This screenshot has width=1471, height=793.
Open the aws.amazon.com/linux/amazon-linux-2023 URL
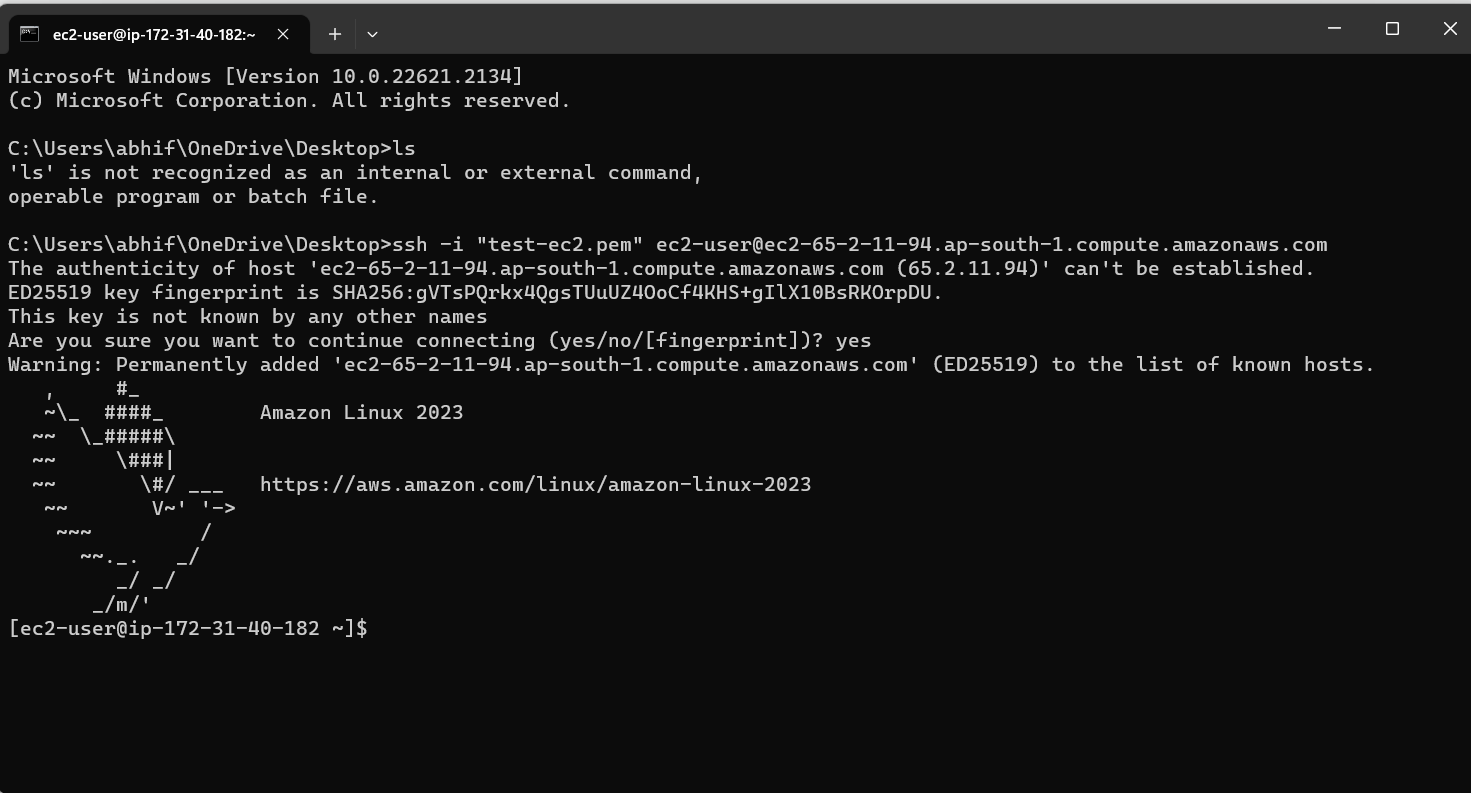pyautogui.click(x=535, y=484)
